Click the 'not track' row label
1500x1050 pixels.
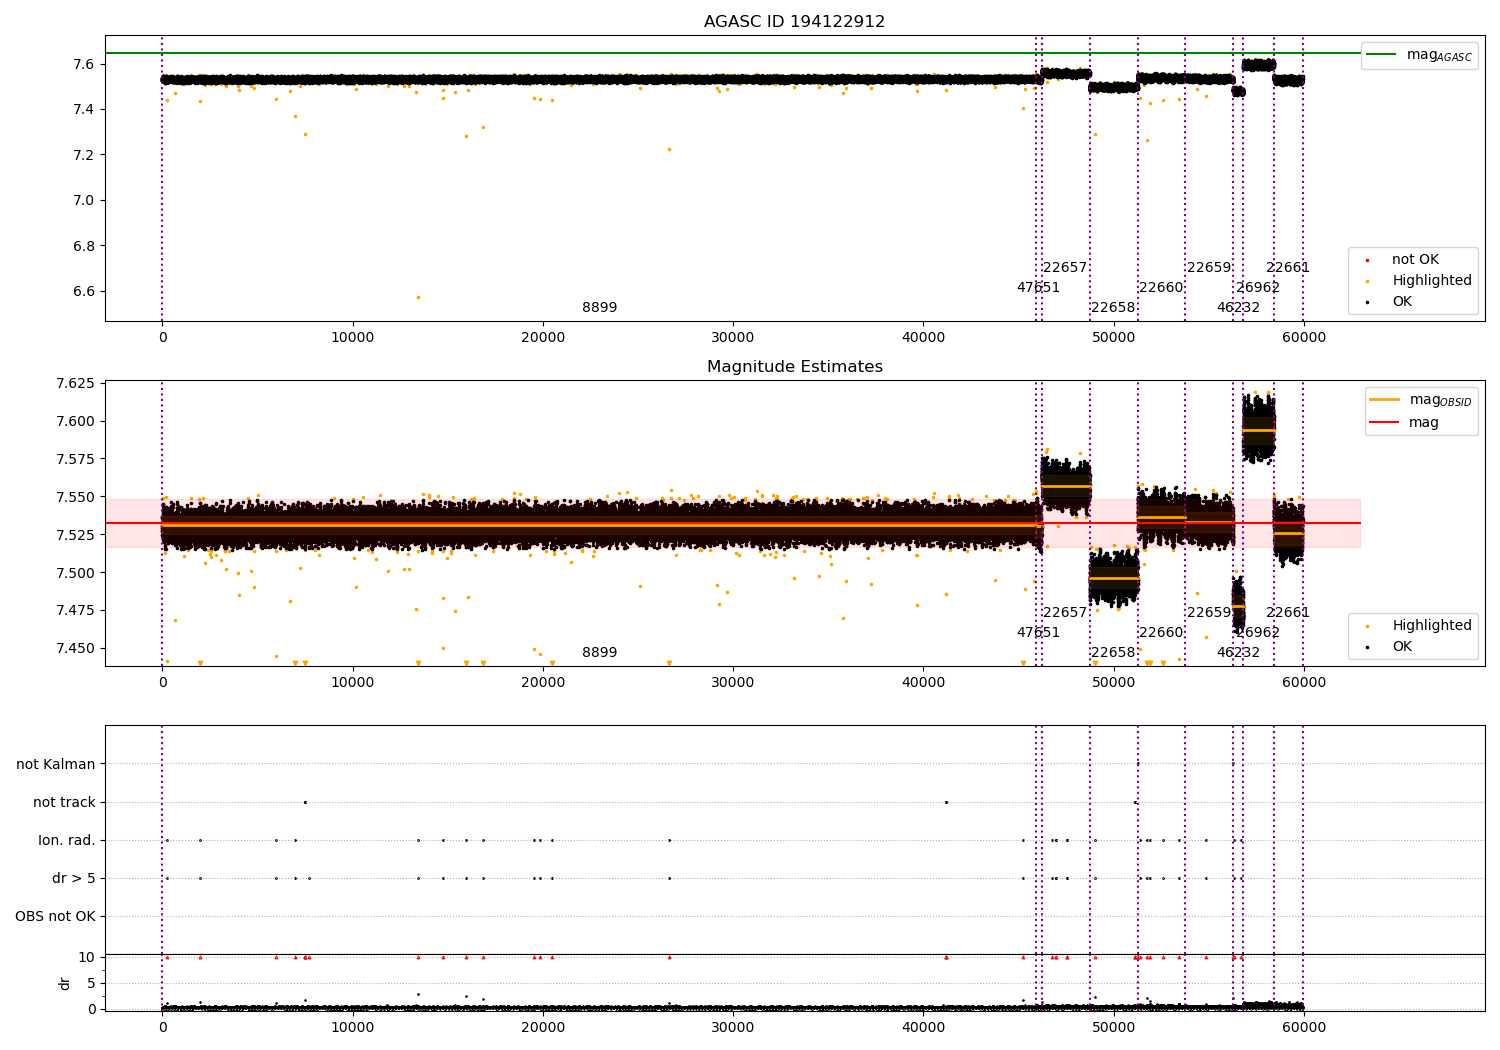pos(64,803)
